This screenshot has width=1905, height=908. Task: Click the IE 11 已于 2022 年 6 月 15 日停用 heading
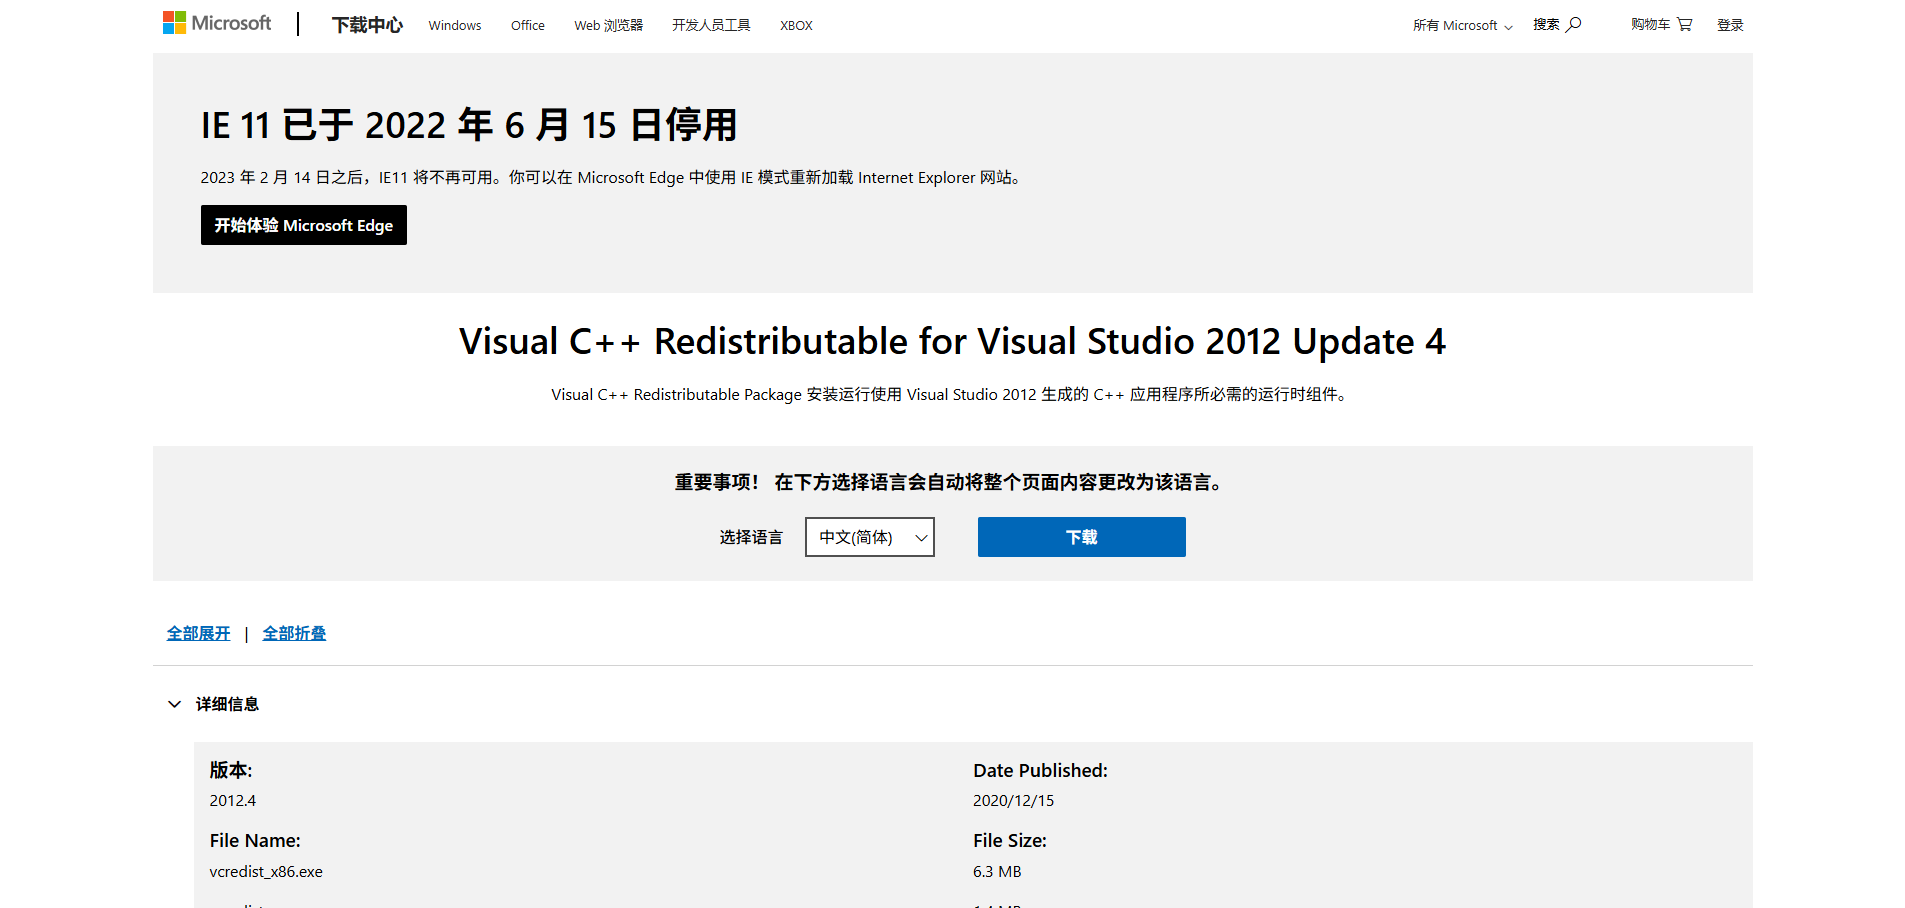[x=469, y=125]
